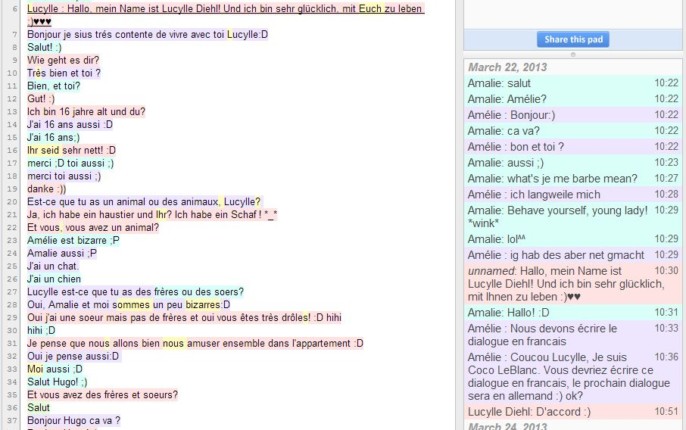Click the 'Lucylle Diehl: D'accord :)' chat message
The width and height of the screenshot is (686, 430).
coord(530,411)
